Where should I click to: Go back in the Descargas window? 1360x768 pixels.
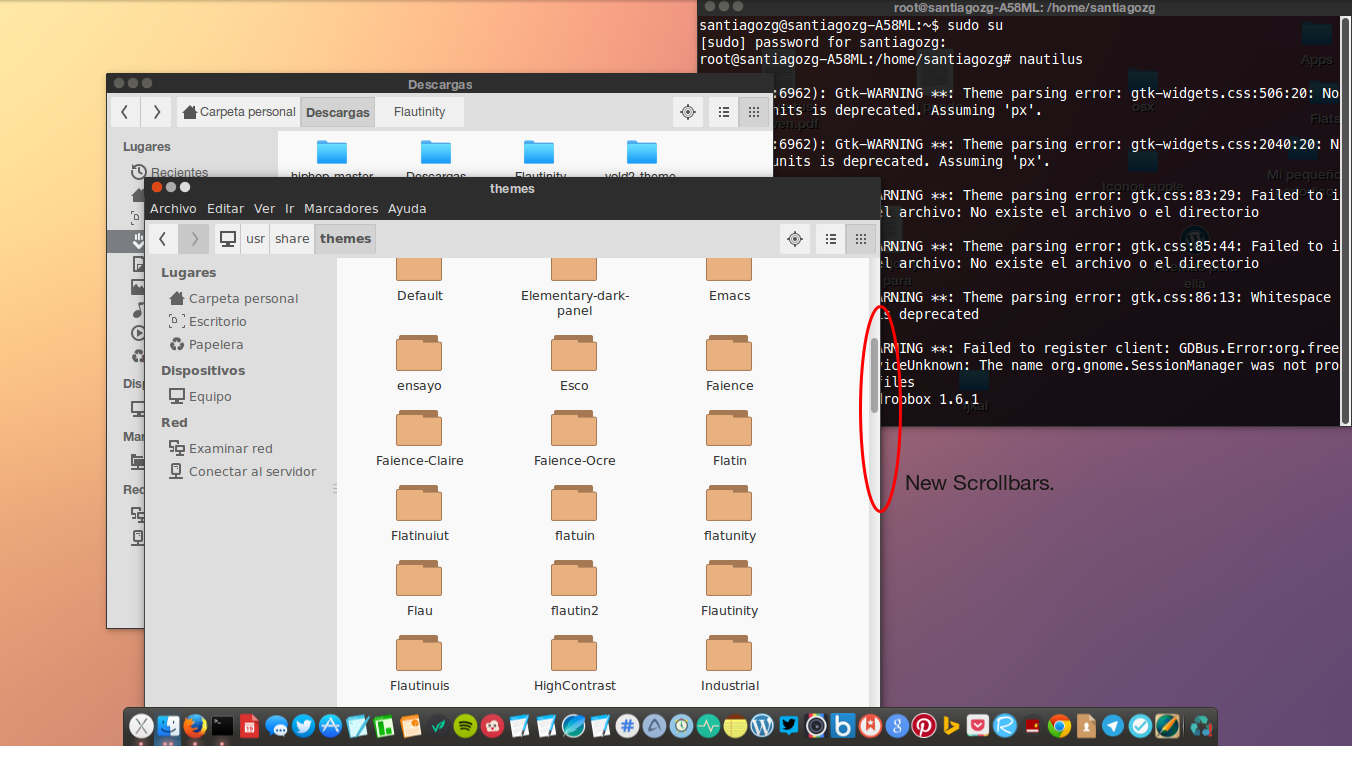(124, 112)
